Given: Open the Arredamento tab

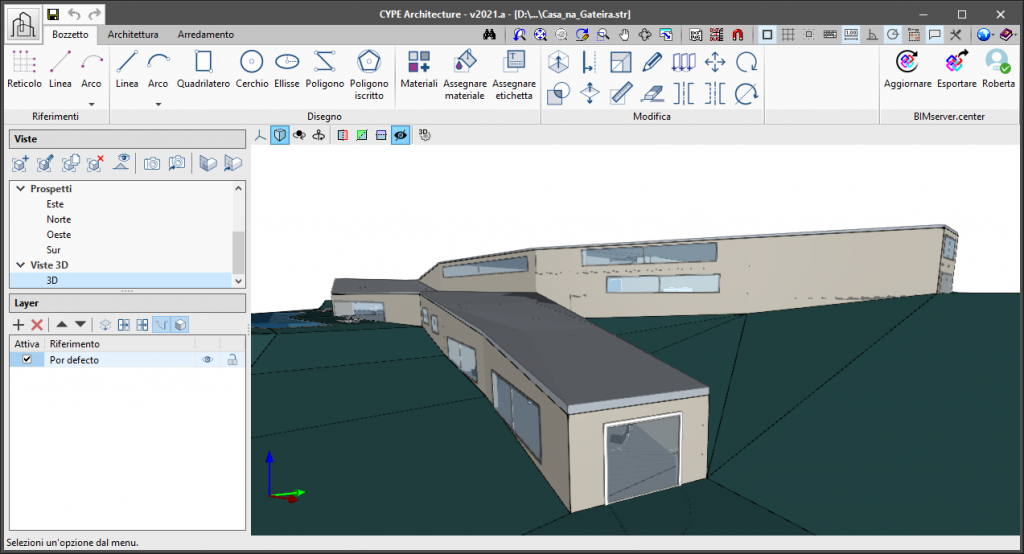Looking at the screenshot, I should click(205, 34).
